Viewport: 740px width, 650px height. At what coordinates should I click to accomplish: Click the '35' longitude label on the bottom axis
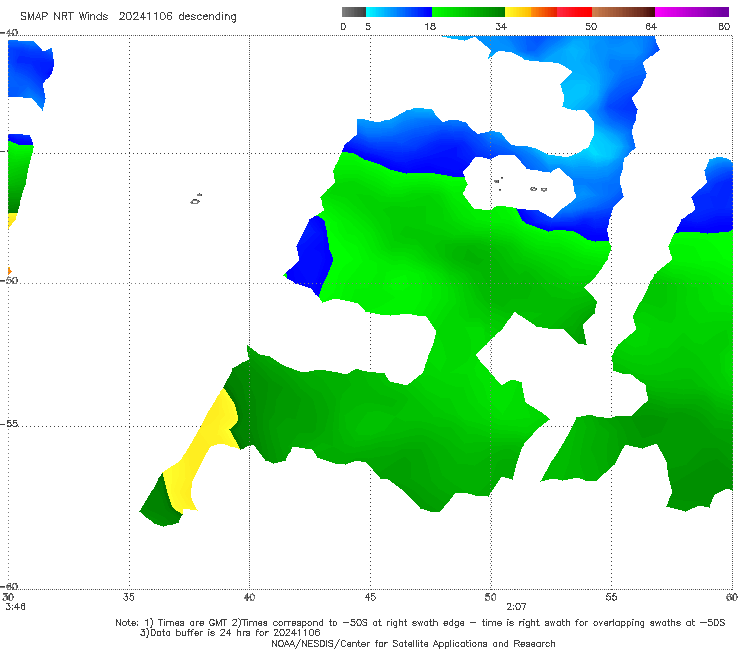click(128, 597)
